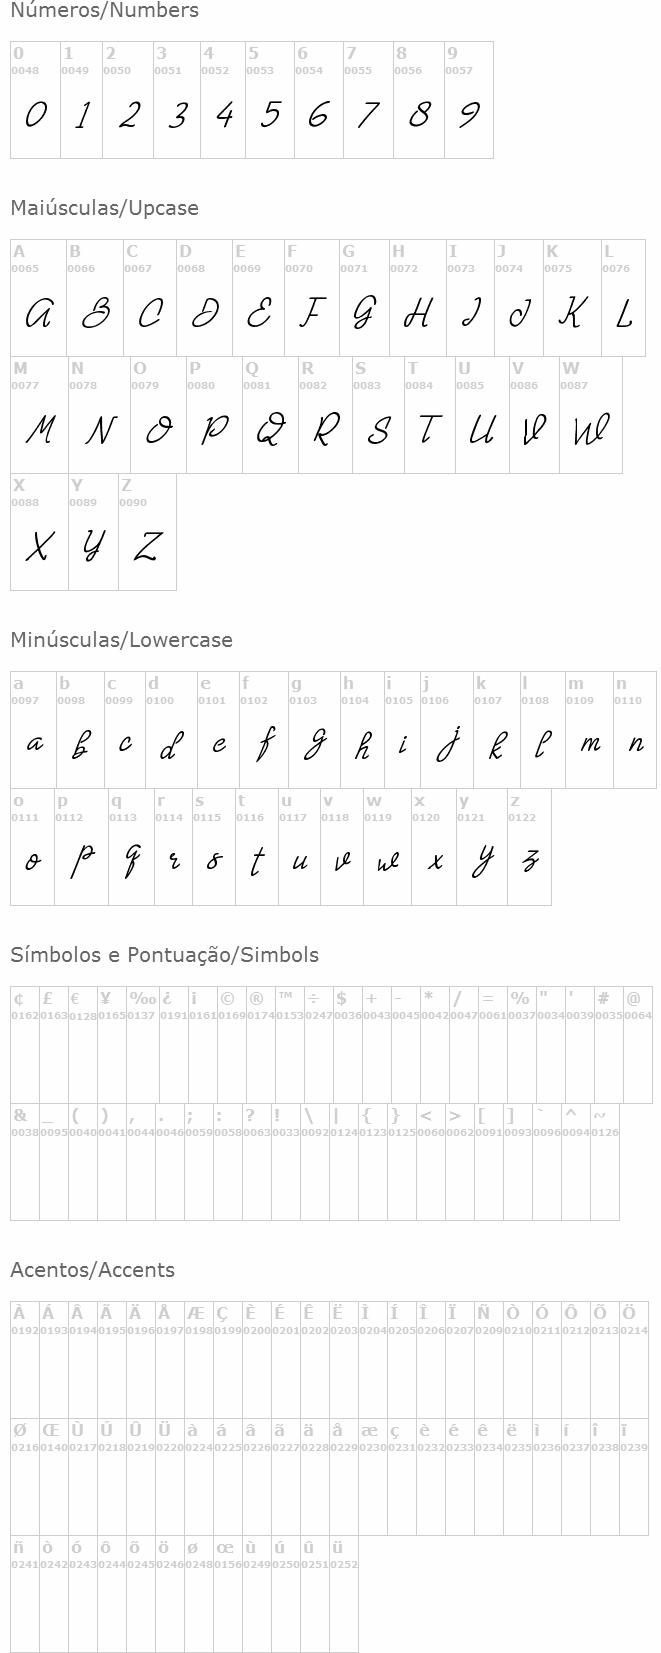This screenshot has height=1653, width=661.
Task: Click the Minúsculas/Lowercase section heading
Action: tap(121, 640)
